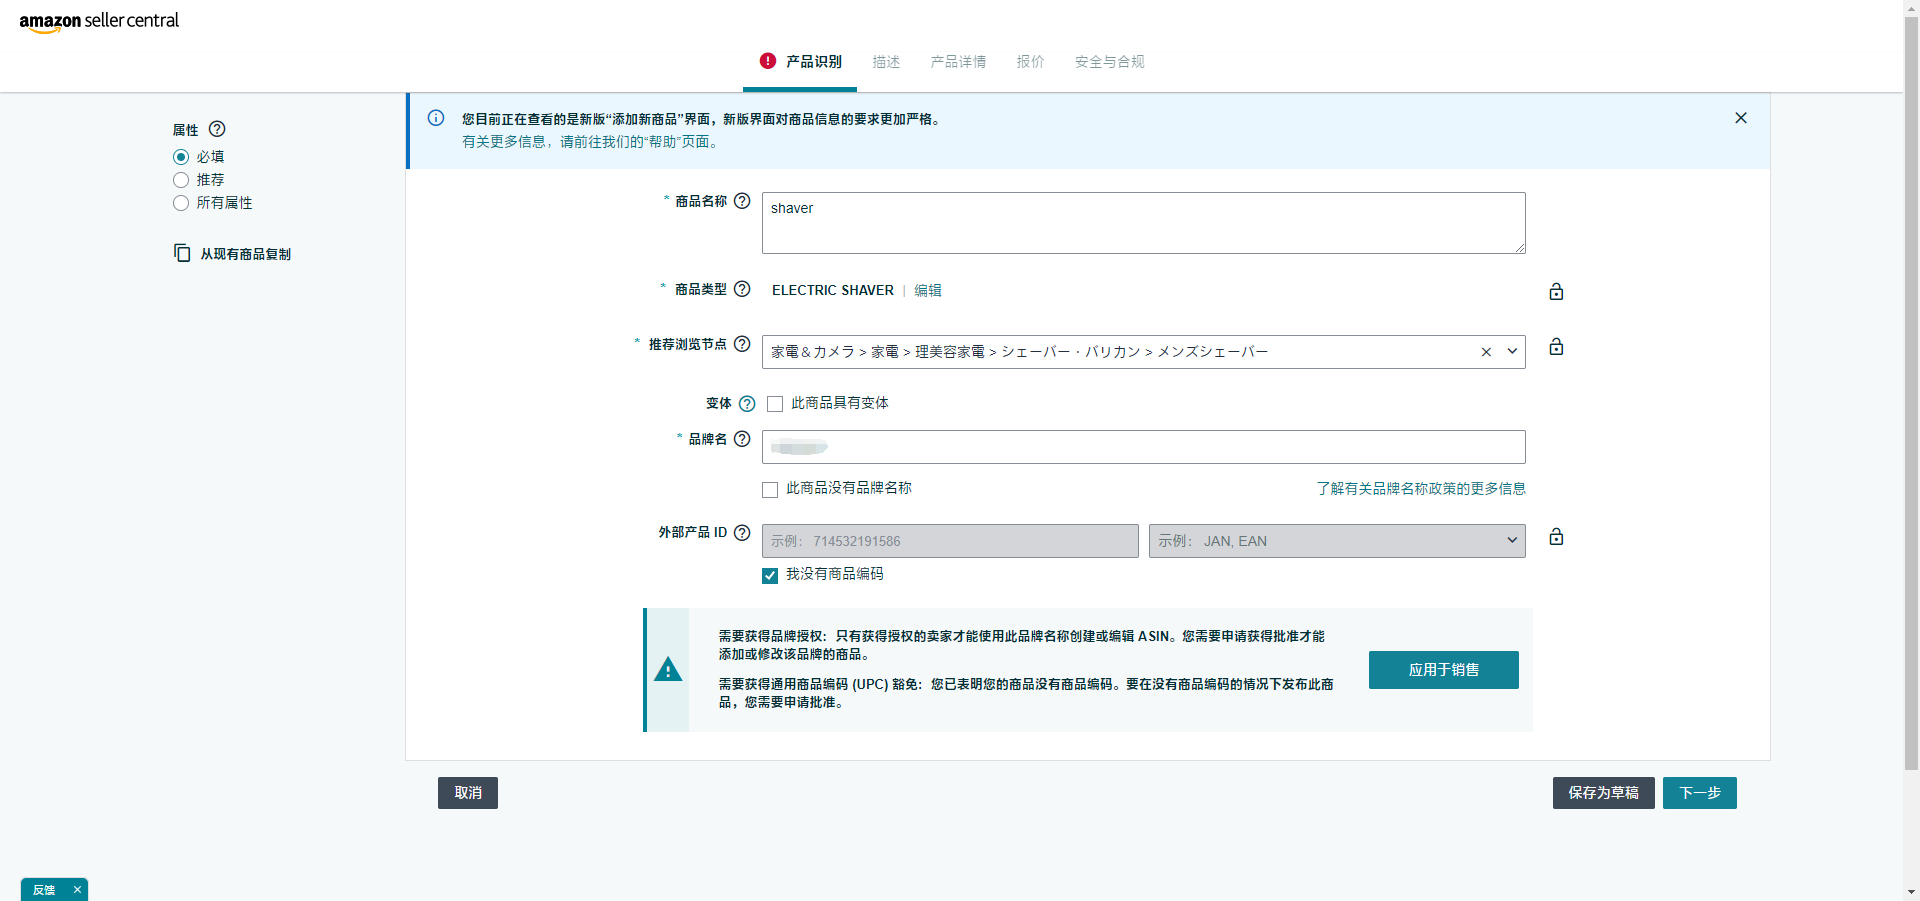Uncheck the 我没有商品编码 checkbox
1920x901 pixels.
(x=770, y=575)
